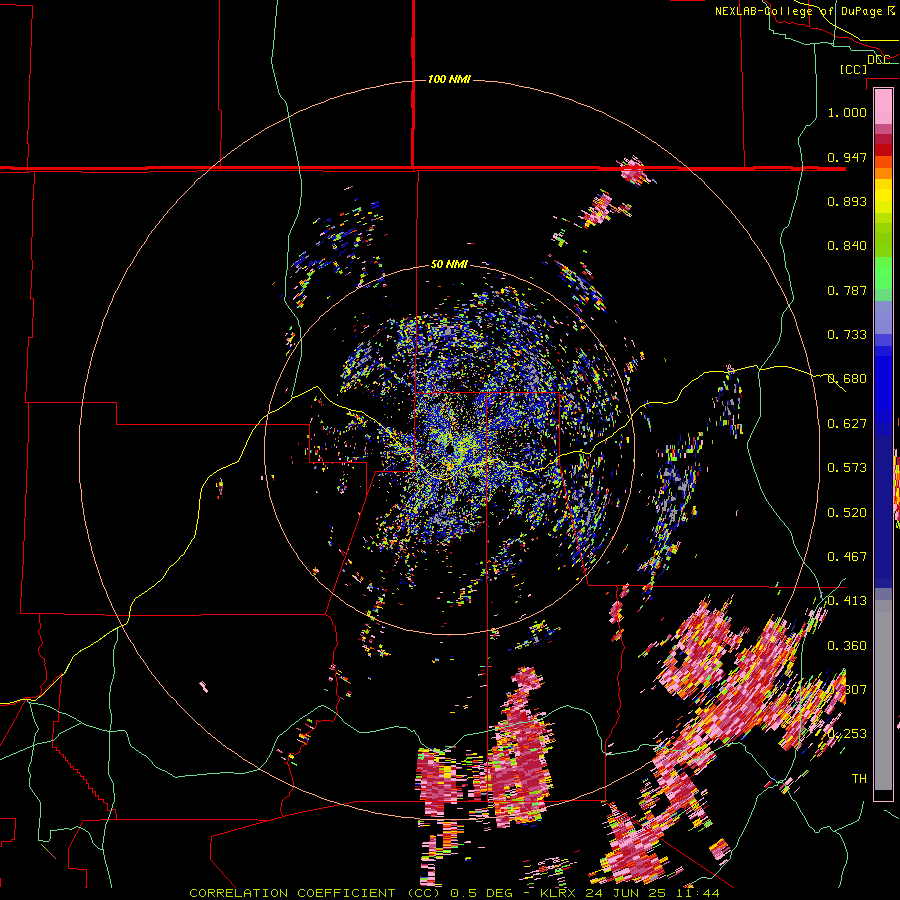This screenshot has width=900, height=900.
Task: Click the 0.787 legend value
Action: click(x=847, y=290)
